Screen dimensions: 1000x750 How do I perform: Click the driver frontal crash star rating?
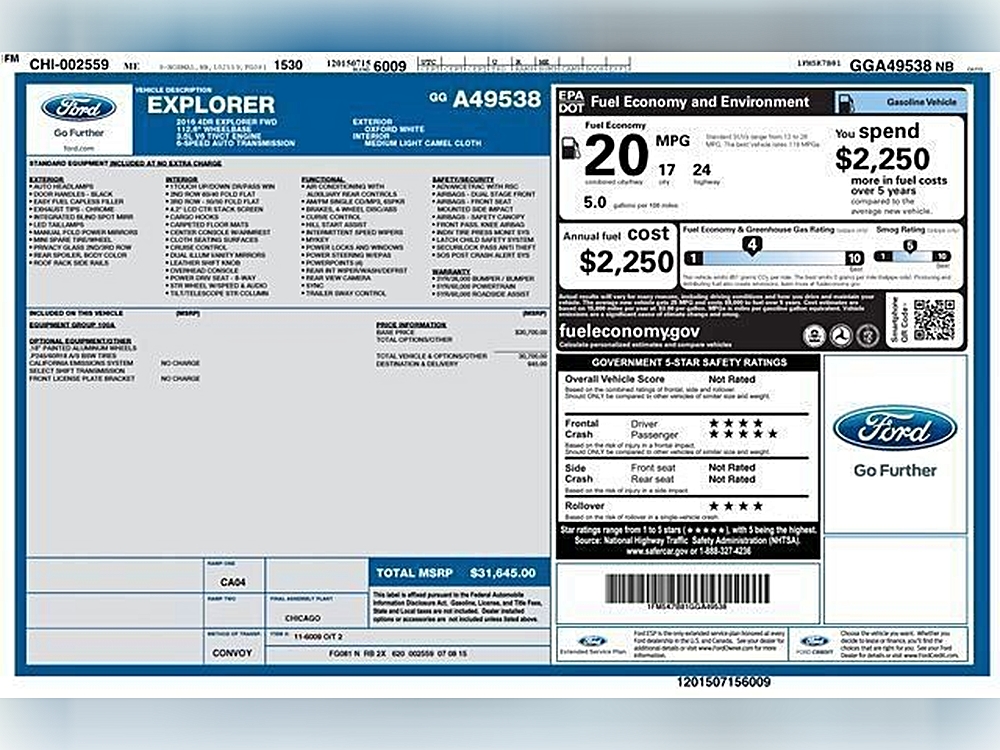pos(735,423)
